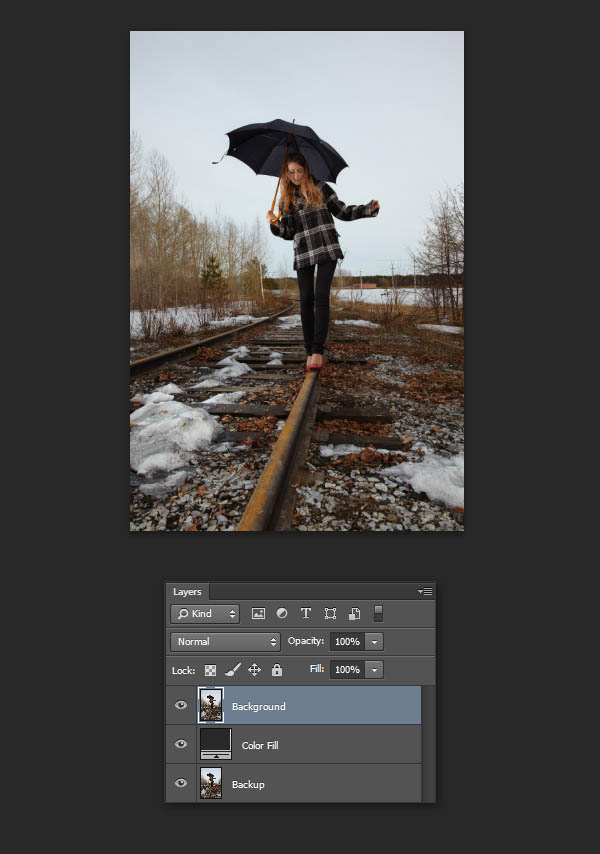The width and height of the screenshot is (600, 854).
Task: Filter for shape layers icon
Action: click(330, 614)
